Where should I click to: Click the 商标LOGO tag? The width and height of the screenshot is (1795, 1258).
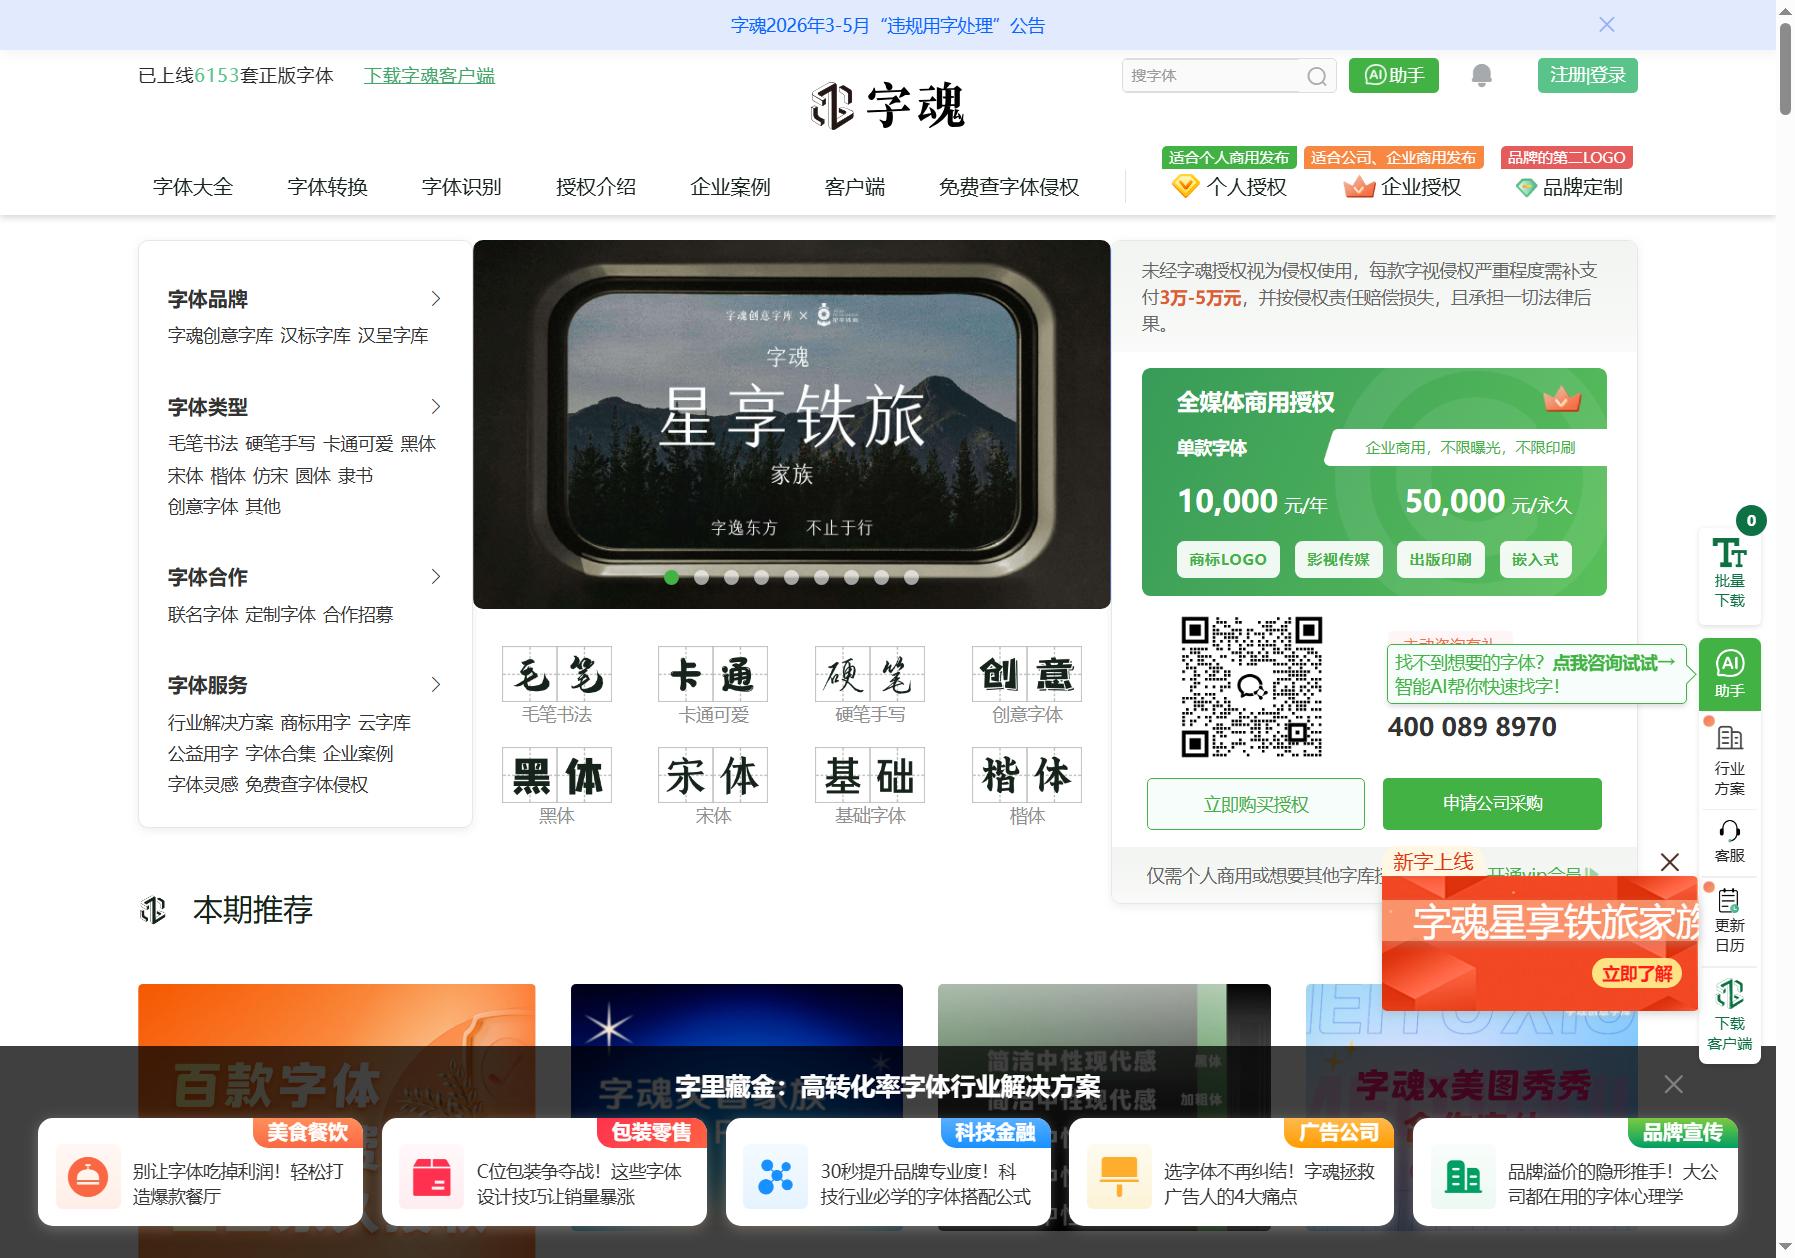1228,560
